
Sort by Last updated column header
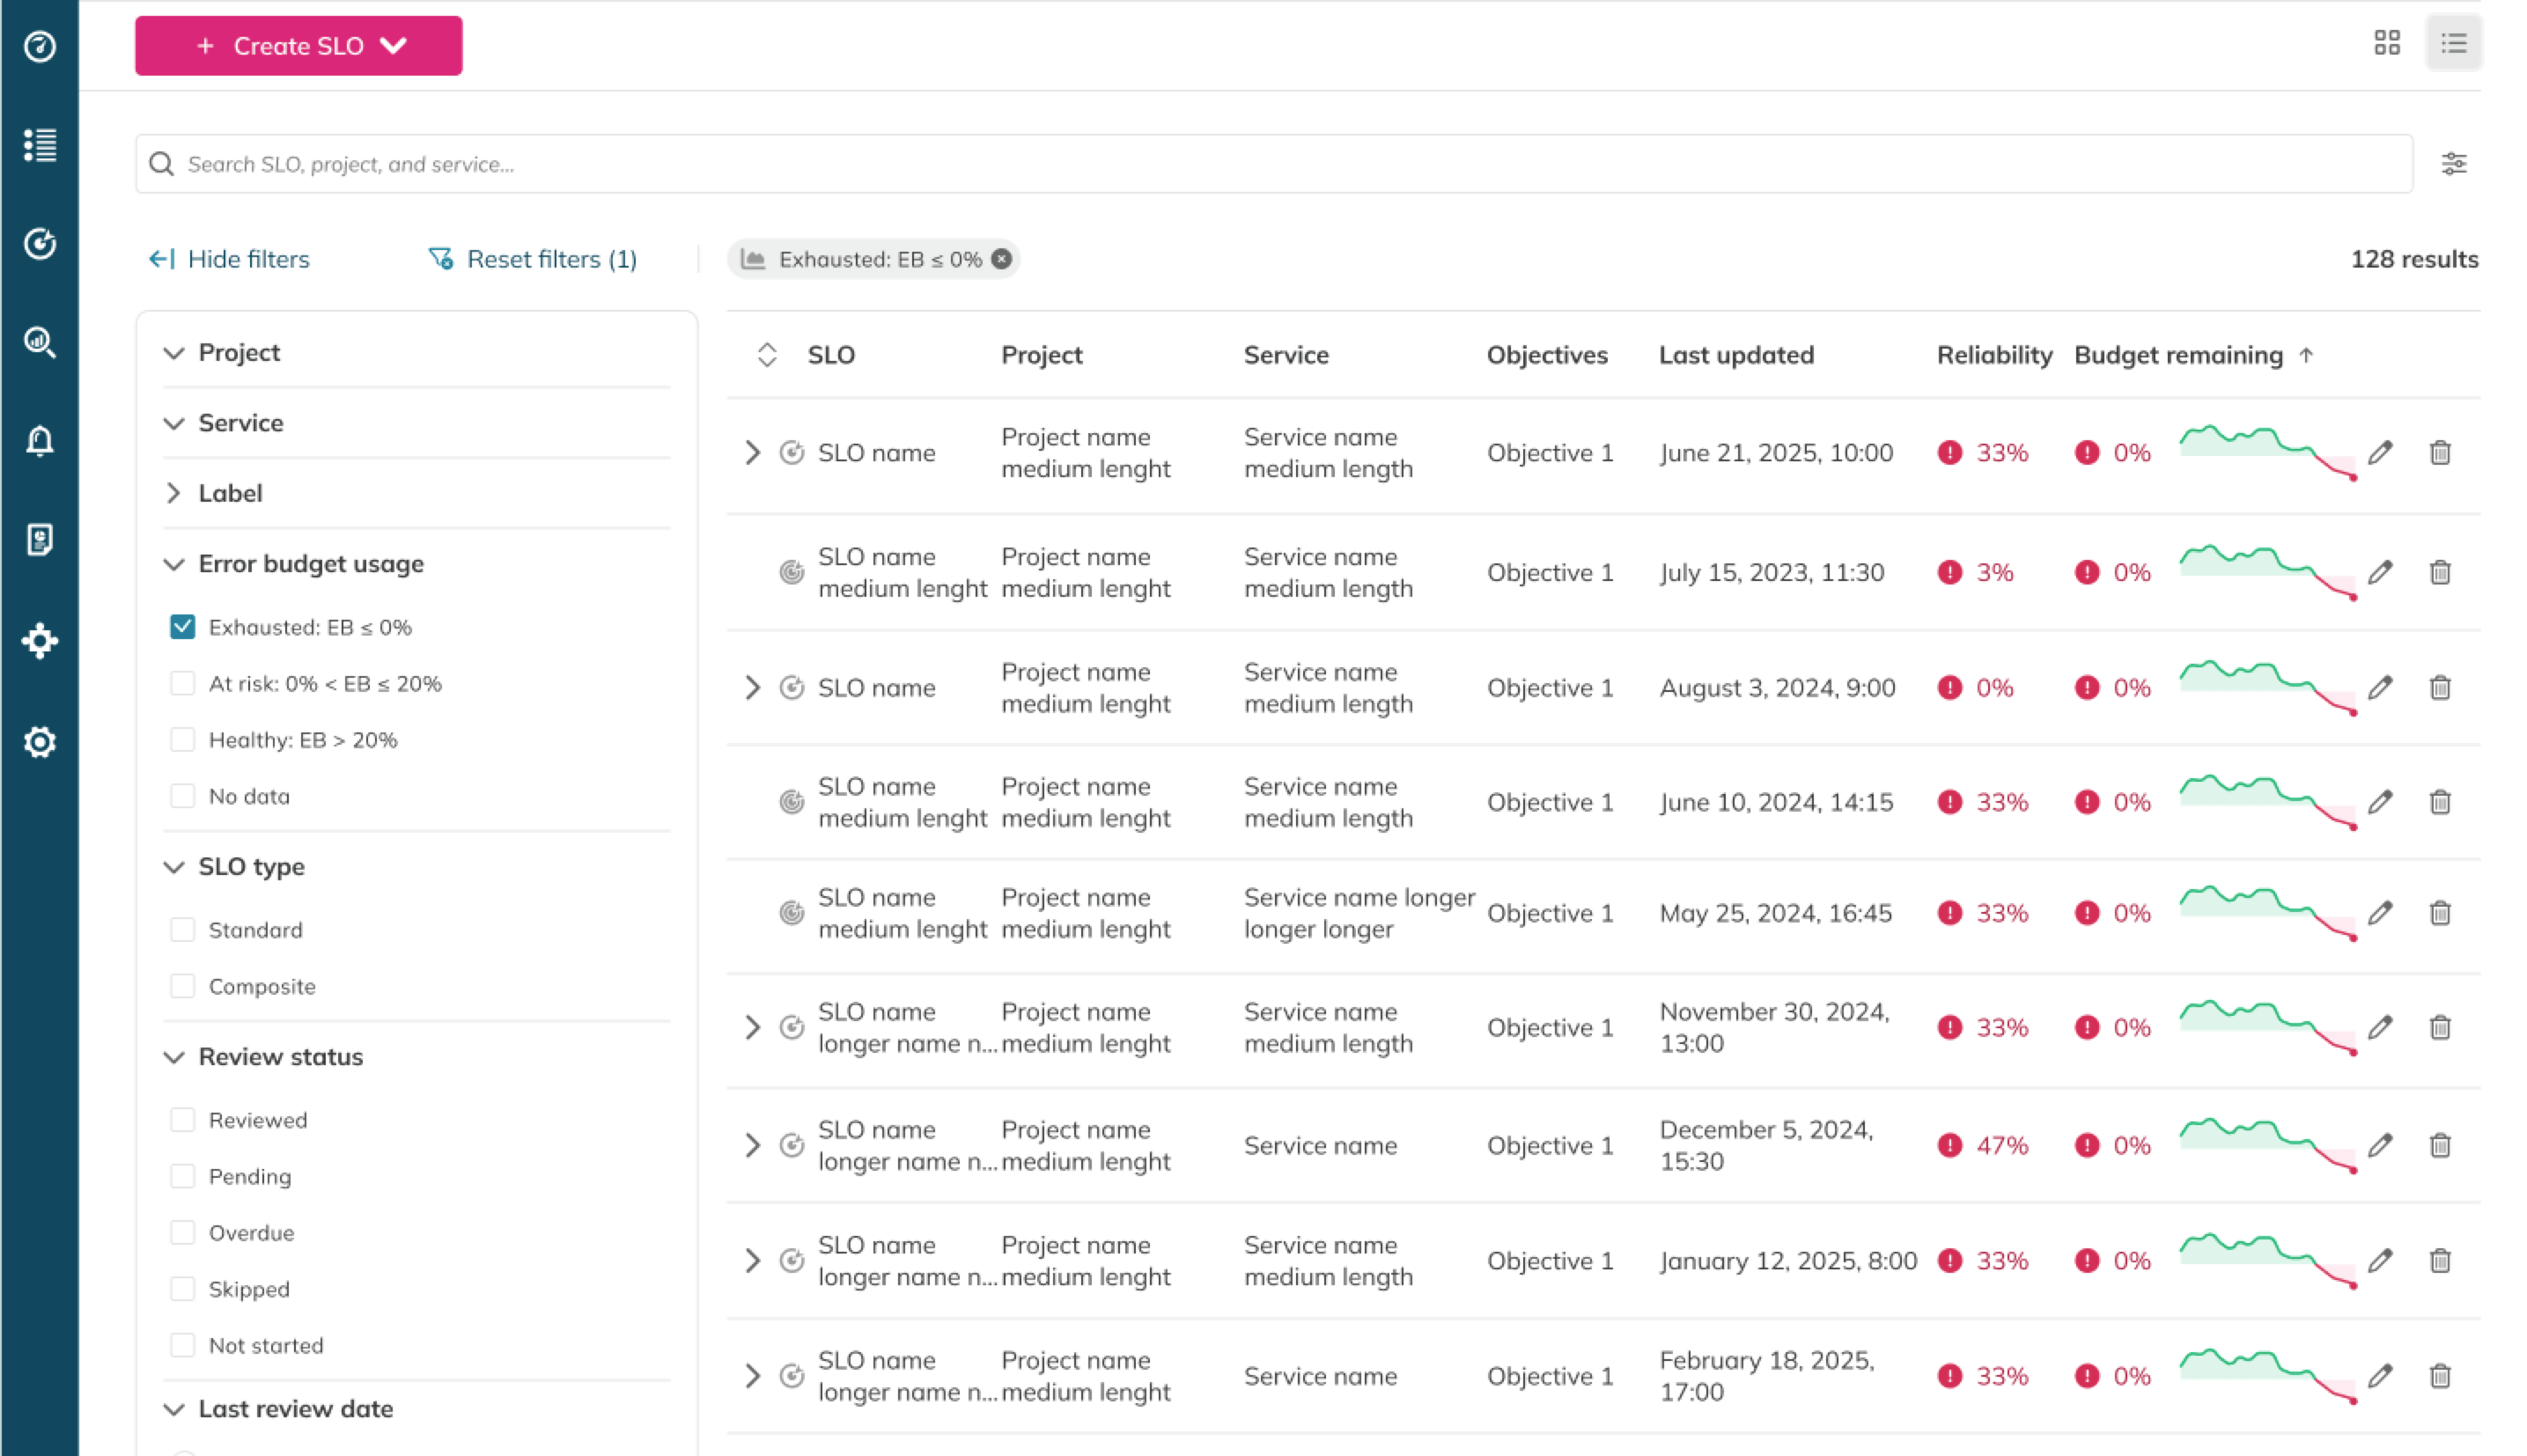(1736, 355)
